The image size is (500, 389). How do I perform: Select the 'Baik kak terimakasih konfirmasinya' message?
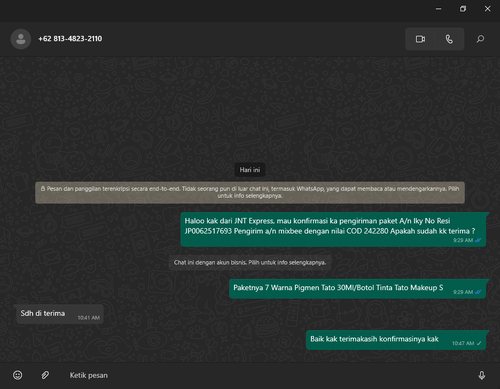(396, 340)
